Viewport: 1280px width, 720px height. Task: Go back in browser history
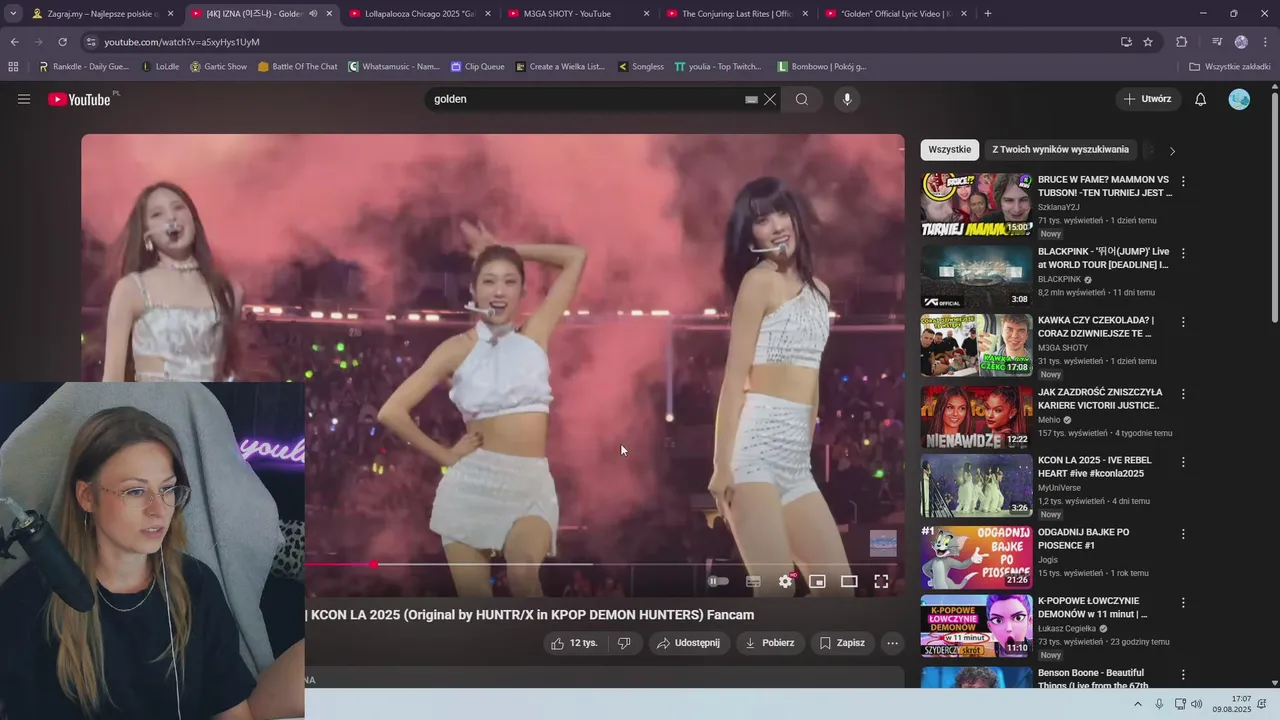pos(14,42)
